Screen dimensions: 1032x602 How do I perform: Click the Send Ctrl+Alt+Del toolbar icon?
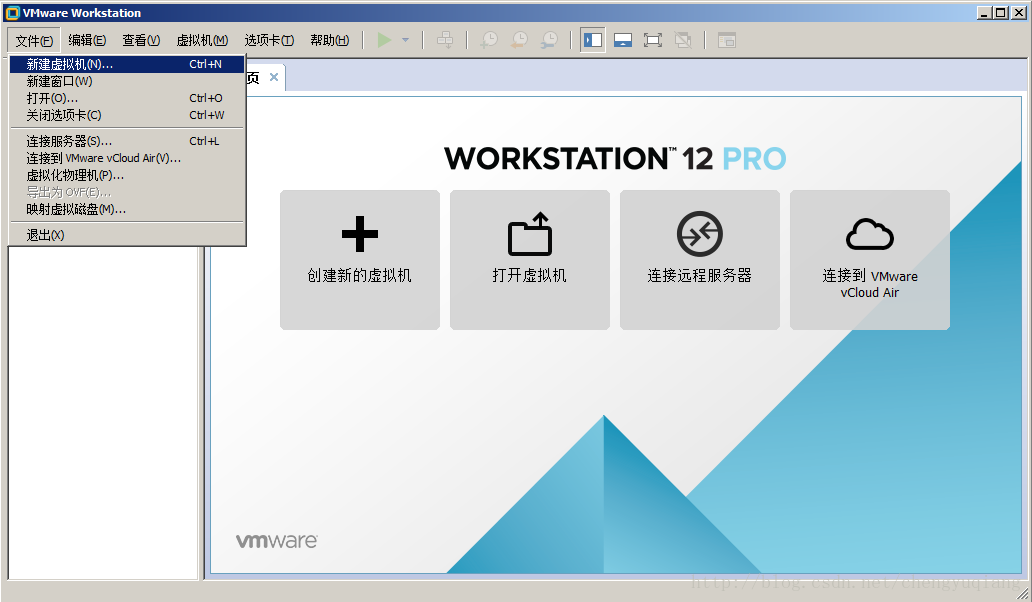(x=445, y=40)
